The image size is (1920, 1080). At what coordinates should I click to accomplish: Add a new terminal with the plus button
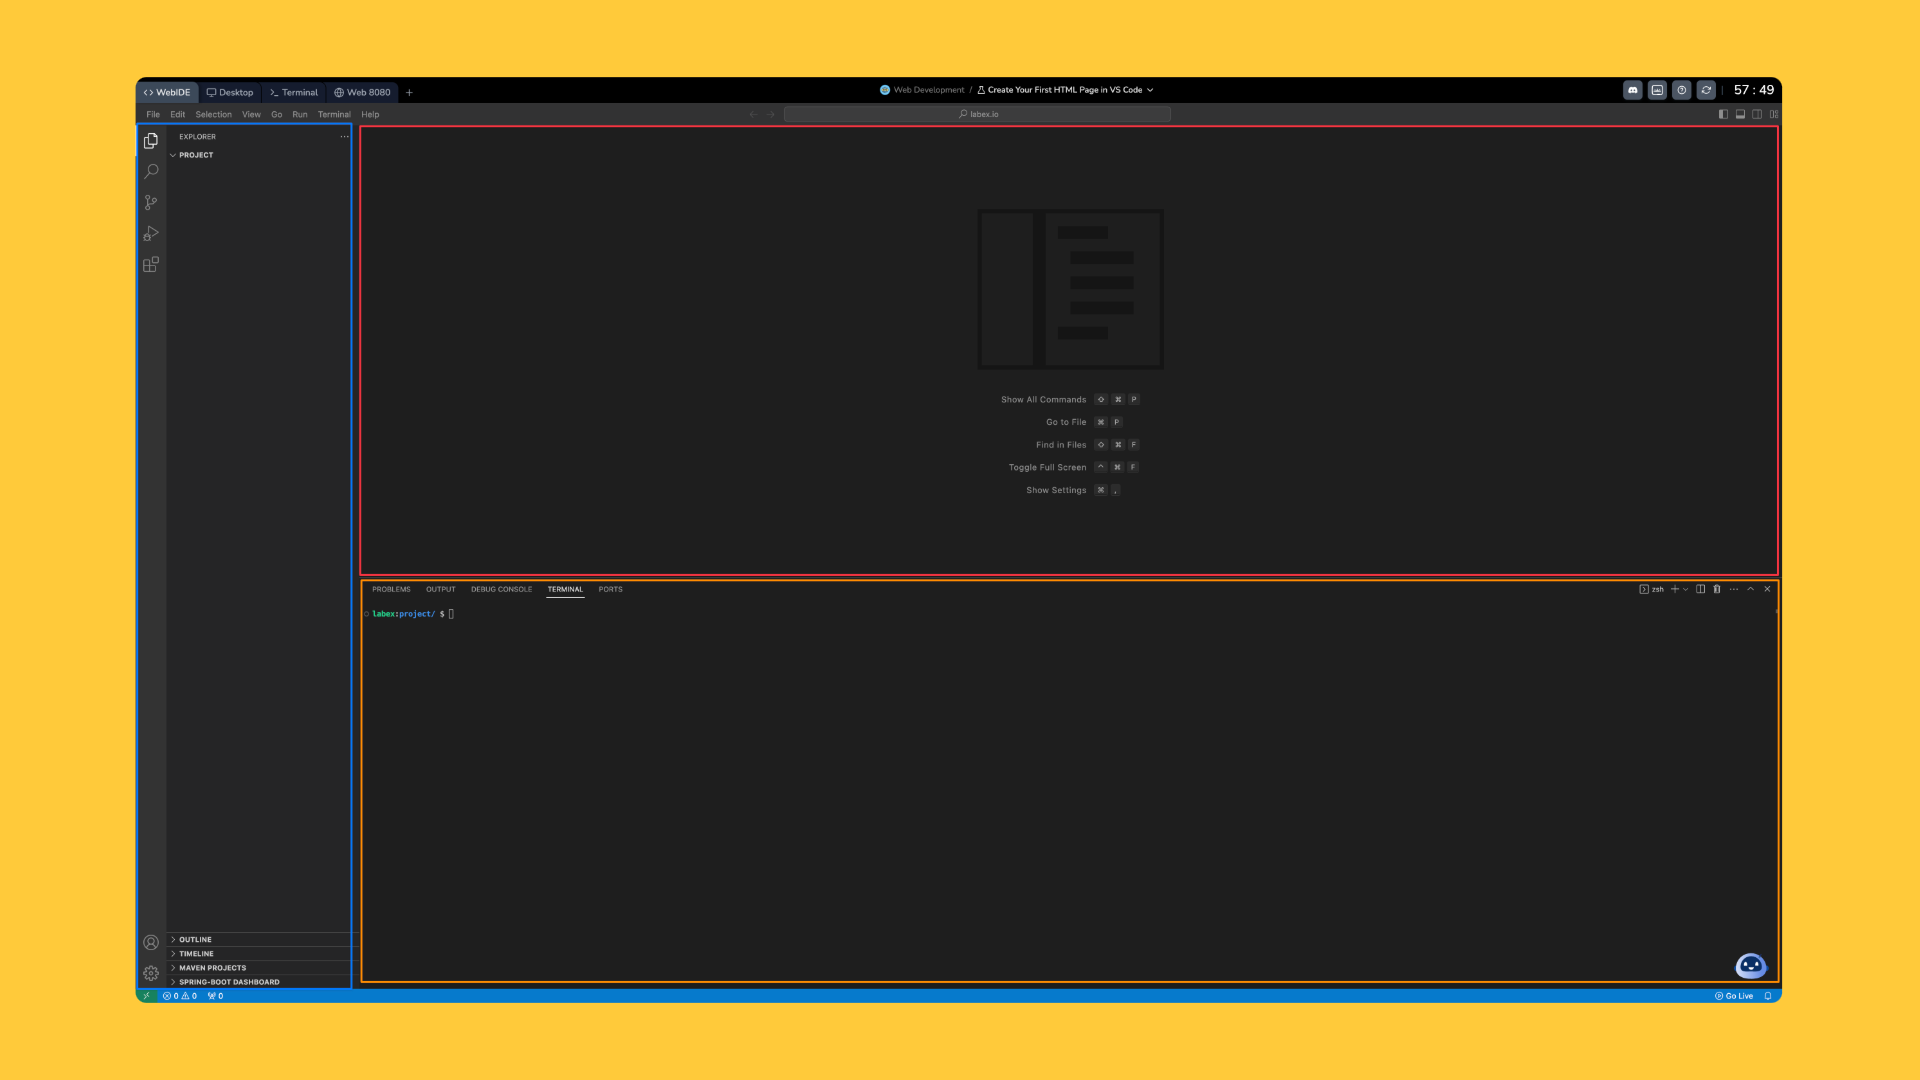(1675, 589)
